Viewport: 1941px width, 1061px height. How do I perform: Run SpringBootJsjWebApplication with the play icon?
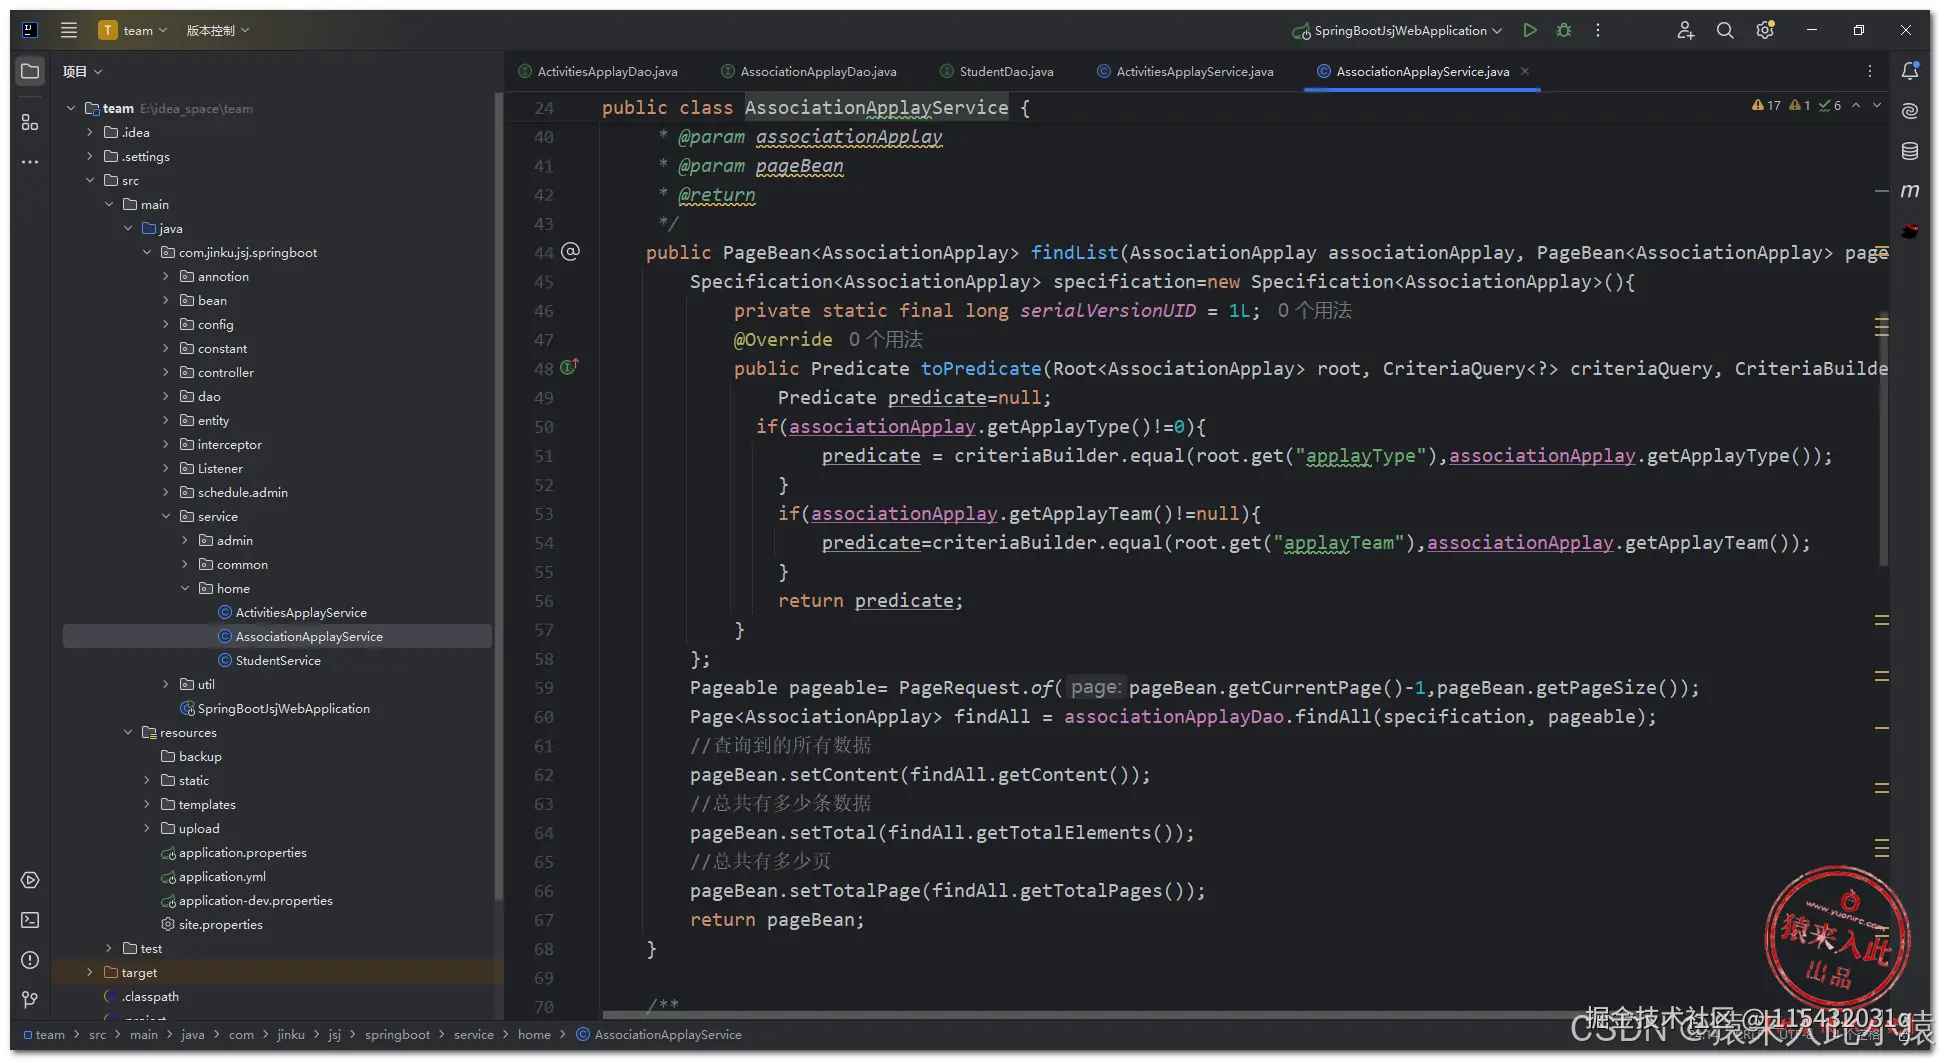coord(1529,30)
